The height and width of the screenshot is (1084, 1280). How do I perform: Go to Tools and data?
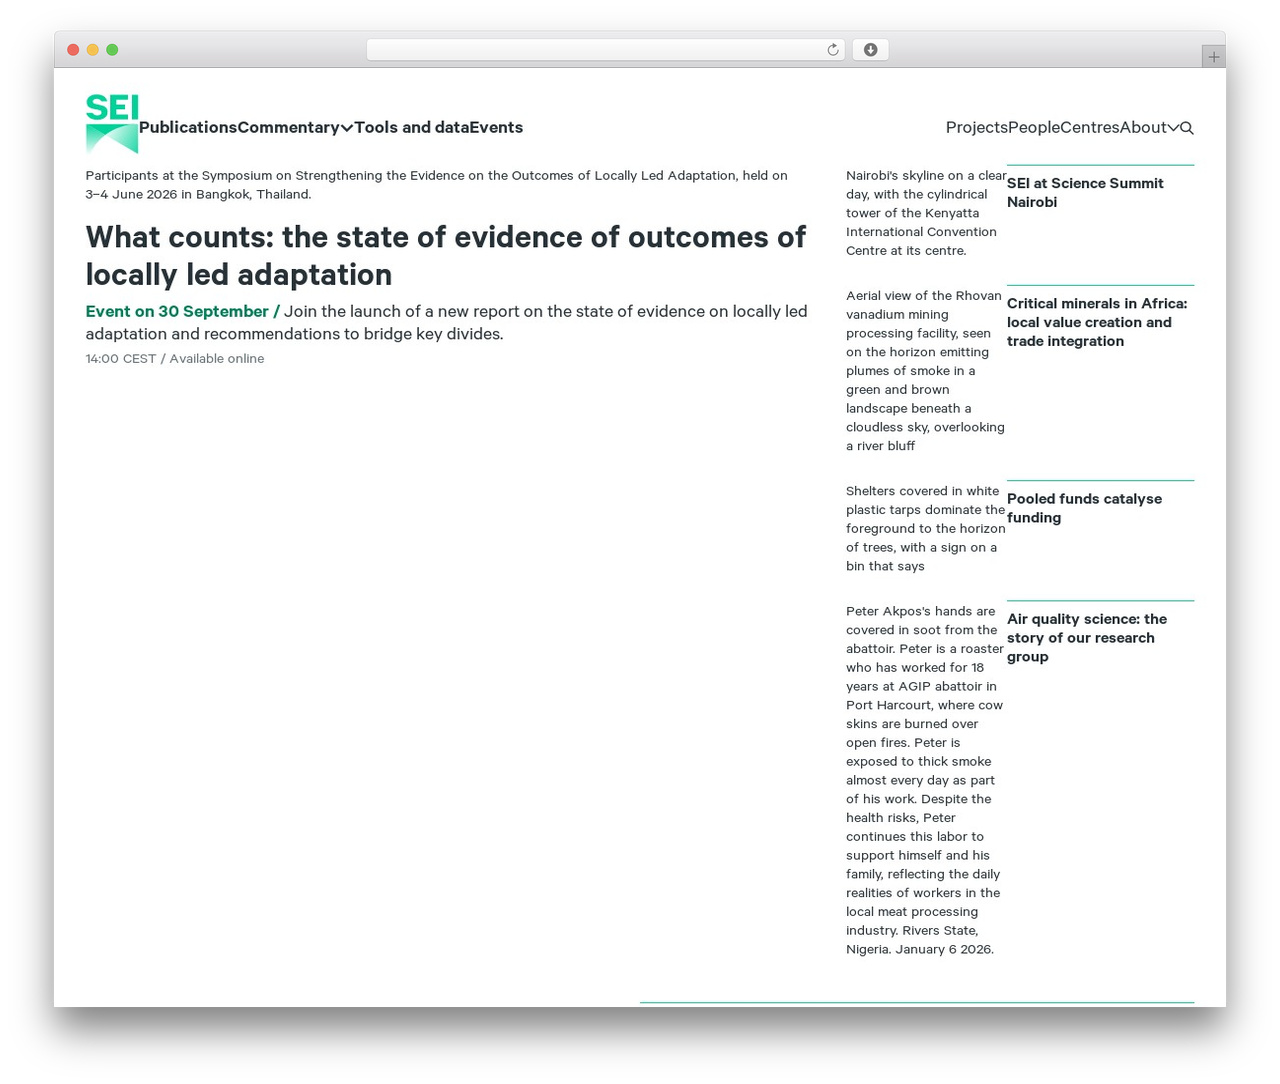click(x=412, y=127)
